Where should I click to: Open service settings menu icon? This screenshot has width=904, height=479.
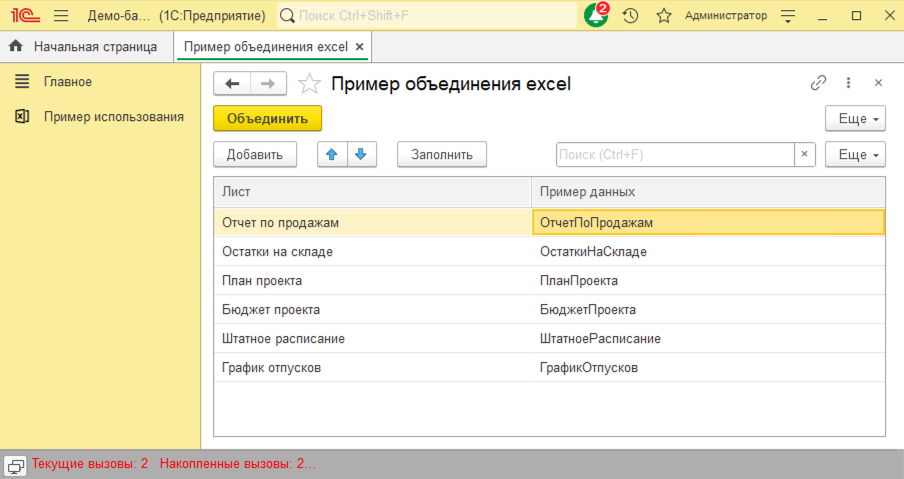[x=788, y=16]
